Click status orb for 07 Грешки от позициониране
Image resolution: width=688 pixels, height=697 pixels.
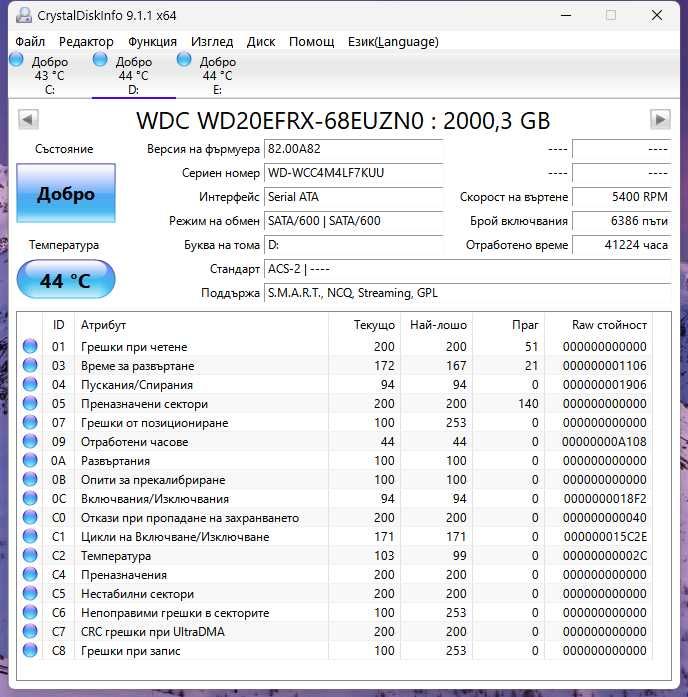tap(30, 422)
